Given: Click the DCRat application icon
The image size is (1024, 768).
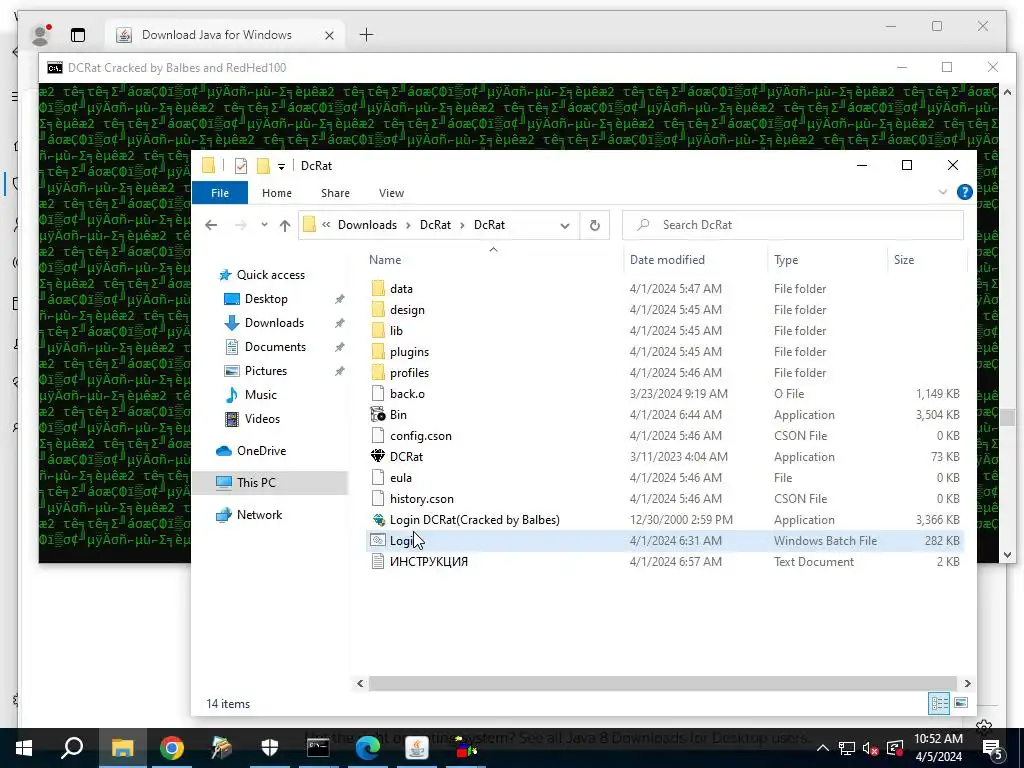Looking at the screenshot, I should 378,456.
